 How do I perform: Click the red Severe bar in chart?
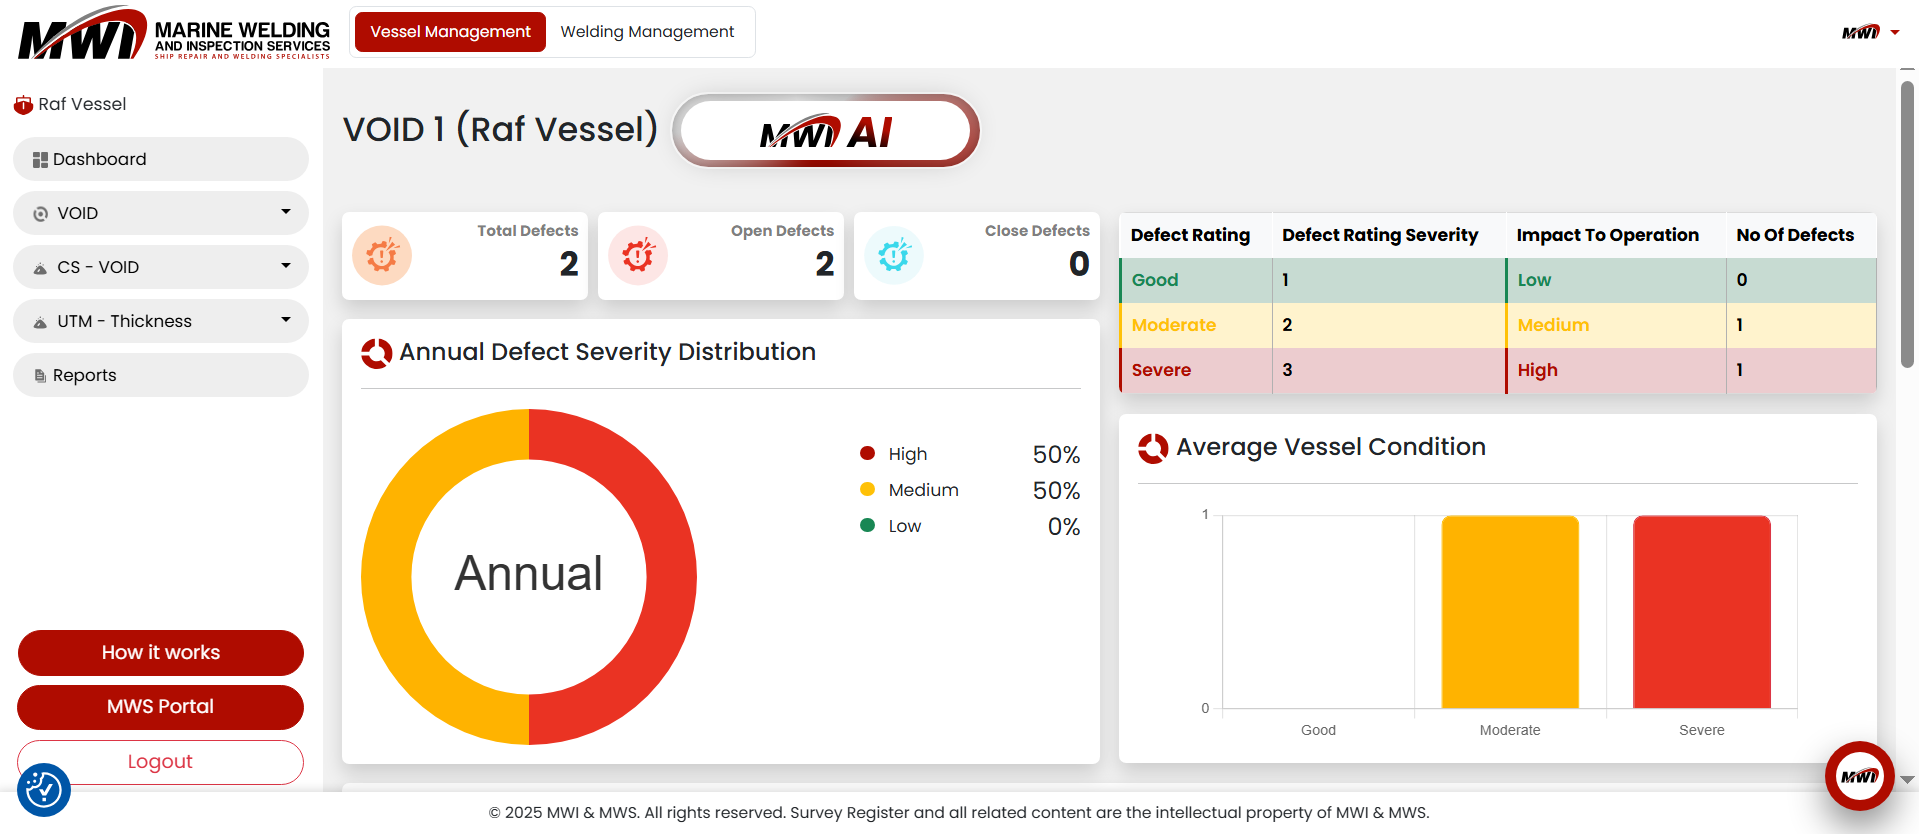point(1701,612)
